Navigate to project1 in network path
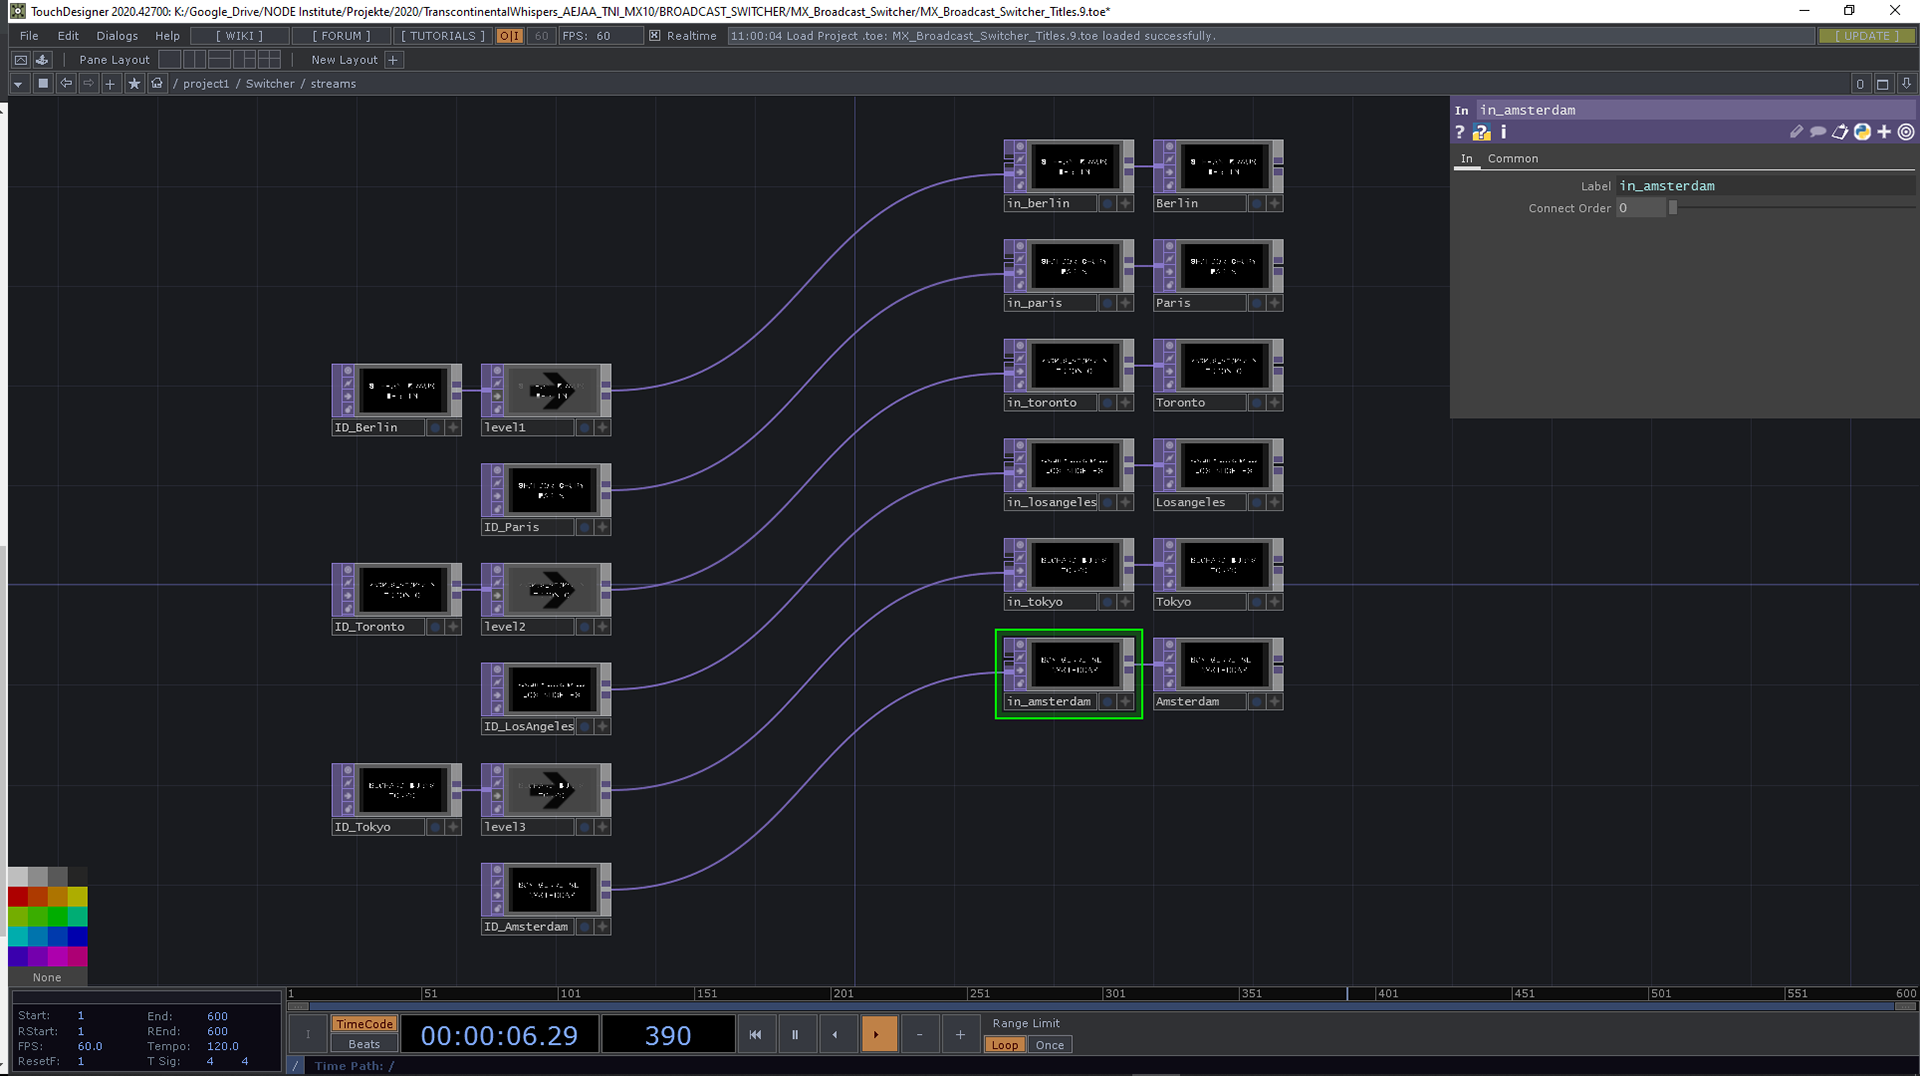The height and width of the screenshot is (1076, 1920). (x=206, y=84)
